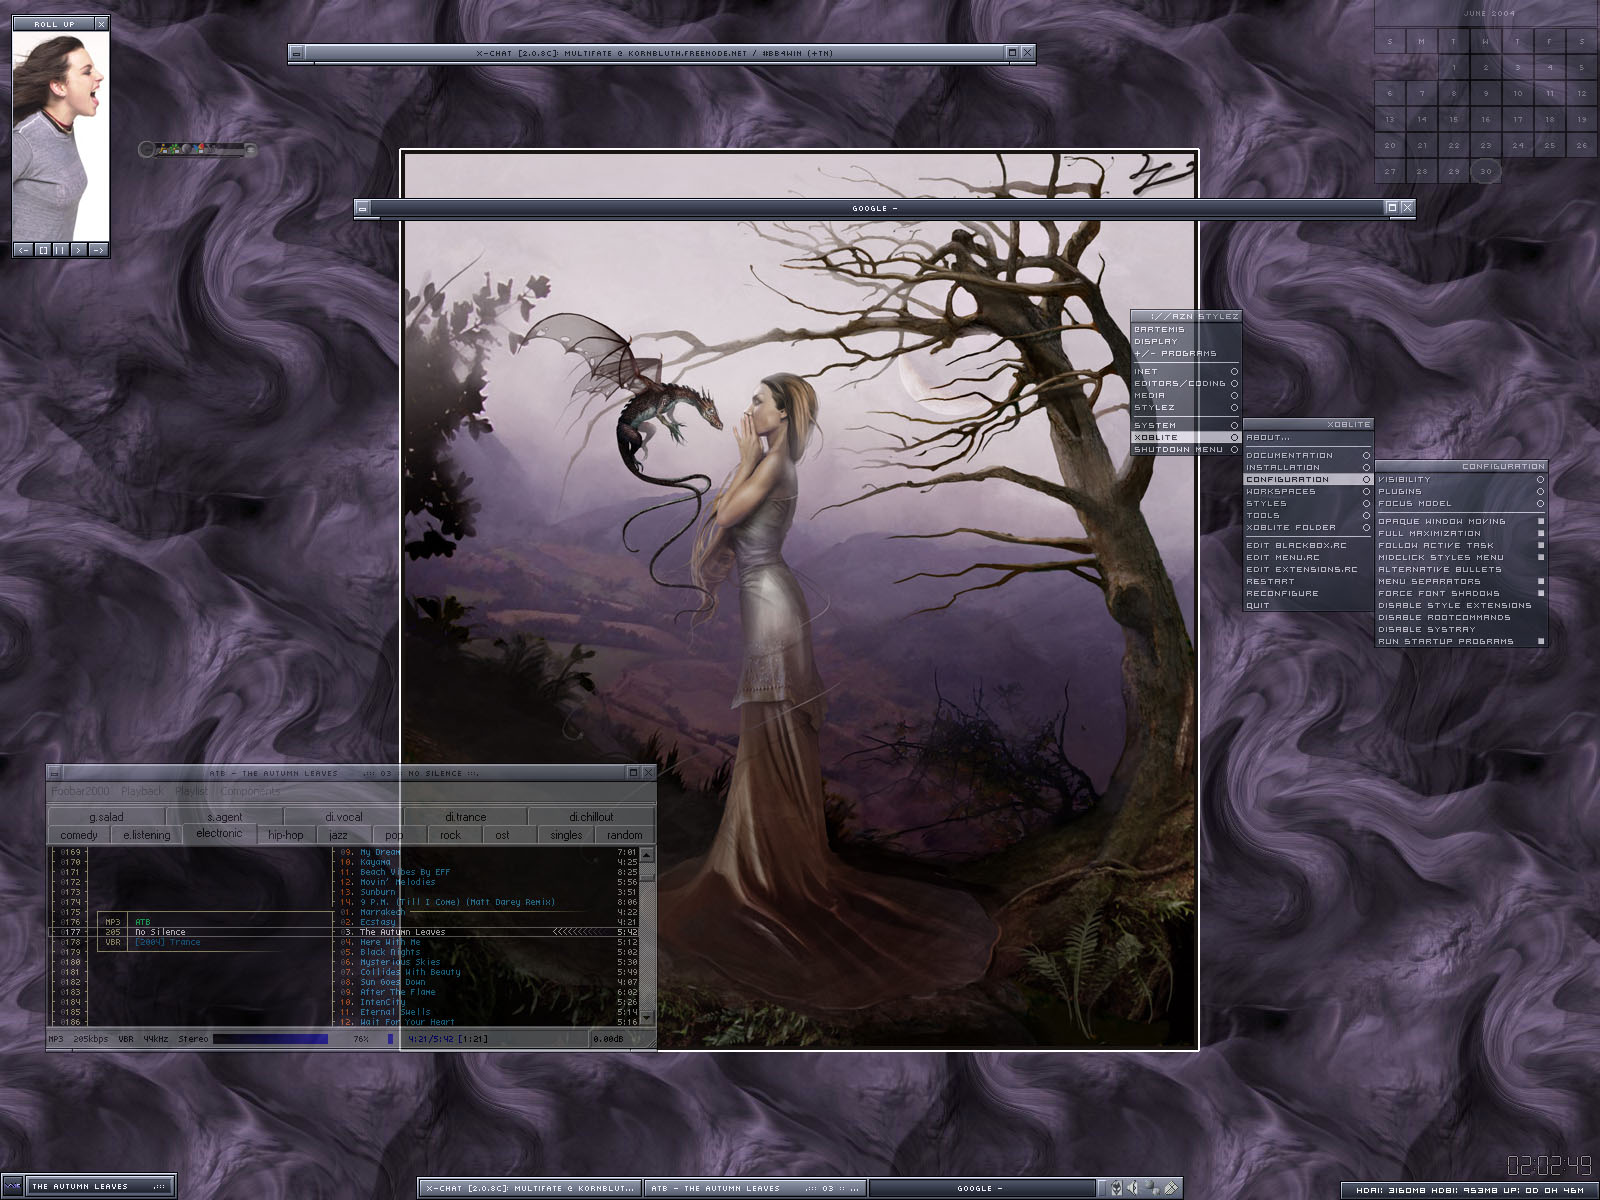Expand the Plugins submenu in Configuration
This screenshot has width=1600, height=1200.
pyautogui.click(x=1461, y=491)
